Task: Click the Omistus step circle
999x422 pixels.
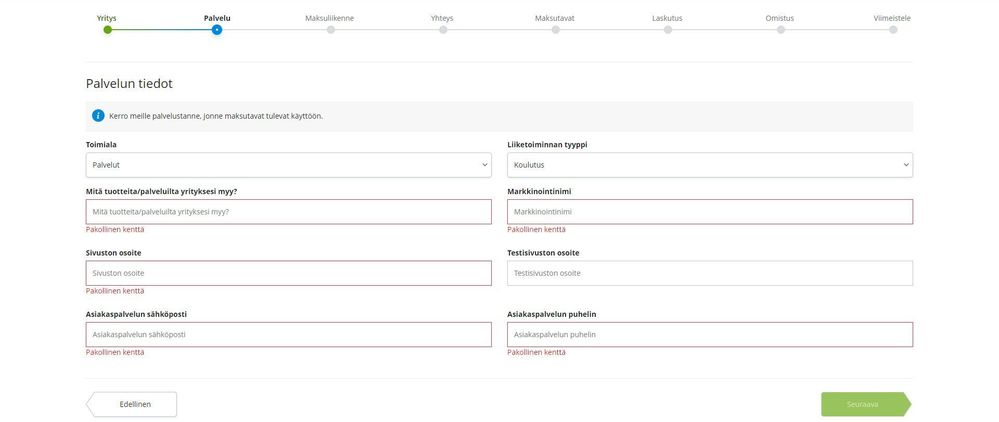Action: pos(780,29)
